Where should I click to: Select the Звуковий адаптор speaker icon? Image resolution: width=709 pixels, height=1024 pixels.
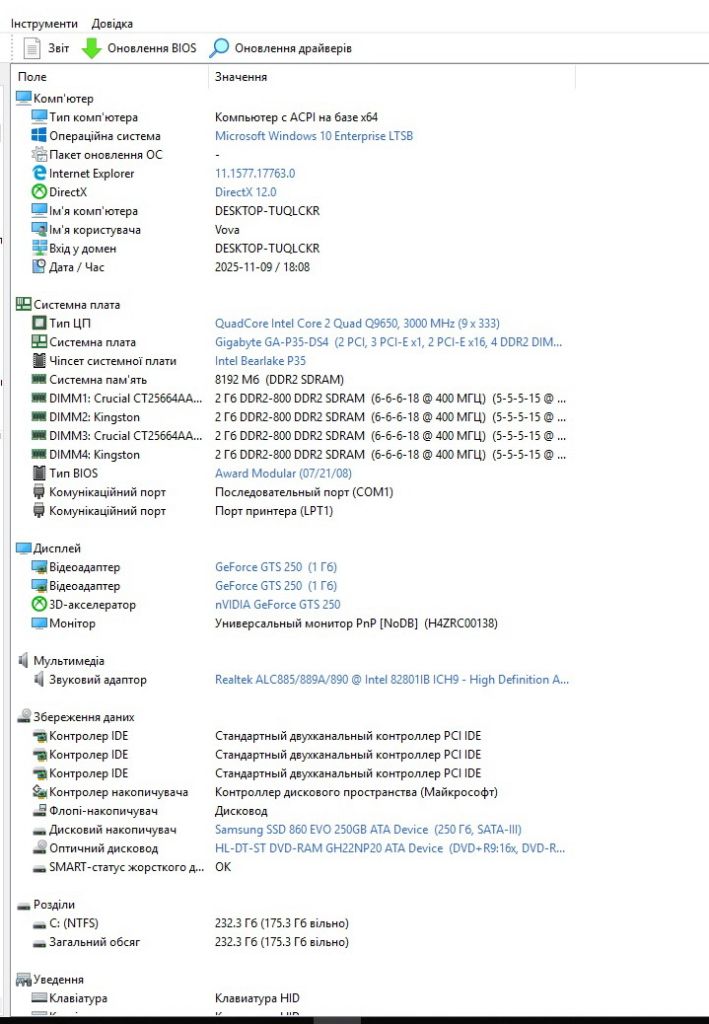tap(39, 679)
